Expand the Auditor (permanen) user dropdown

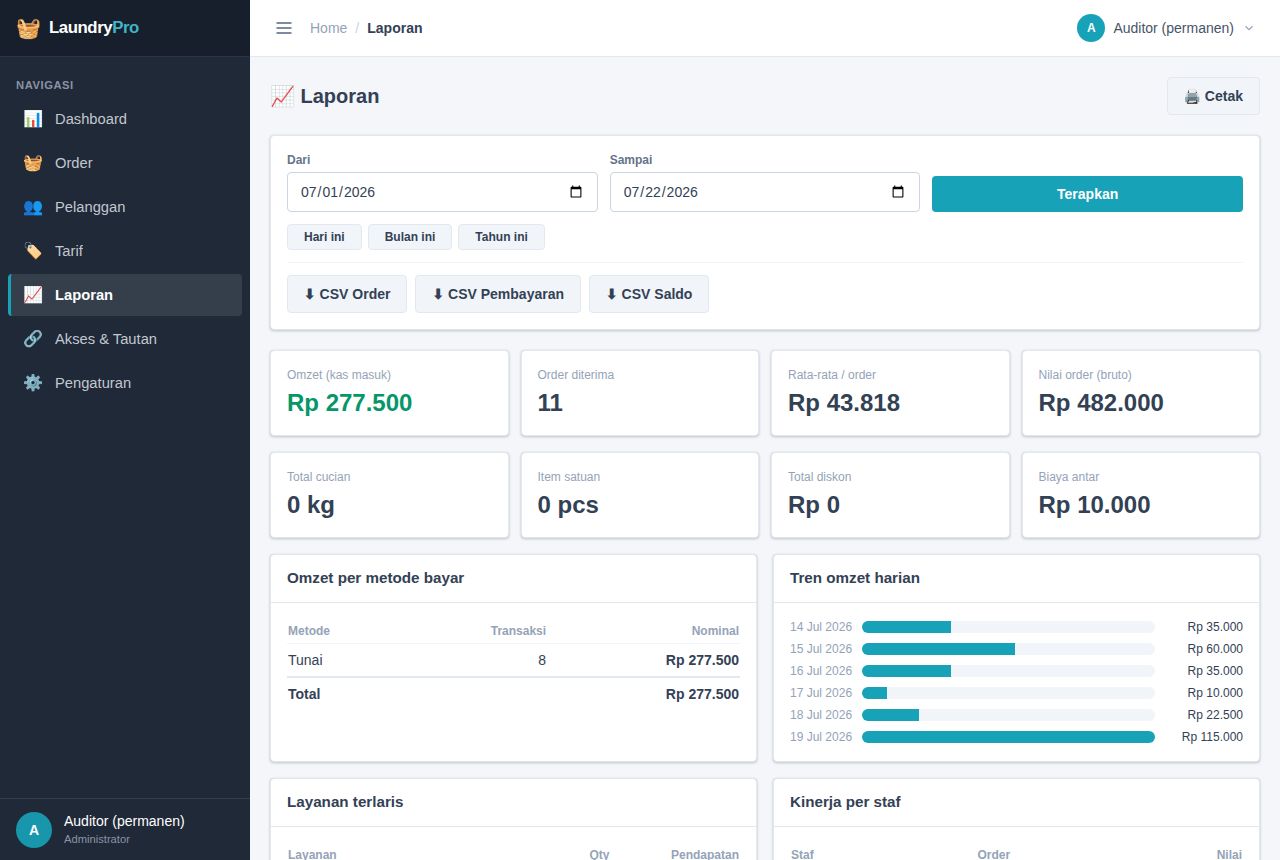(x=1165, y=28)
